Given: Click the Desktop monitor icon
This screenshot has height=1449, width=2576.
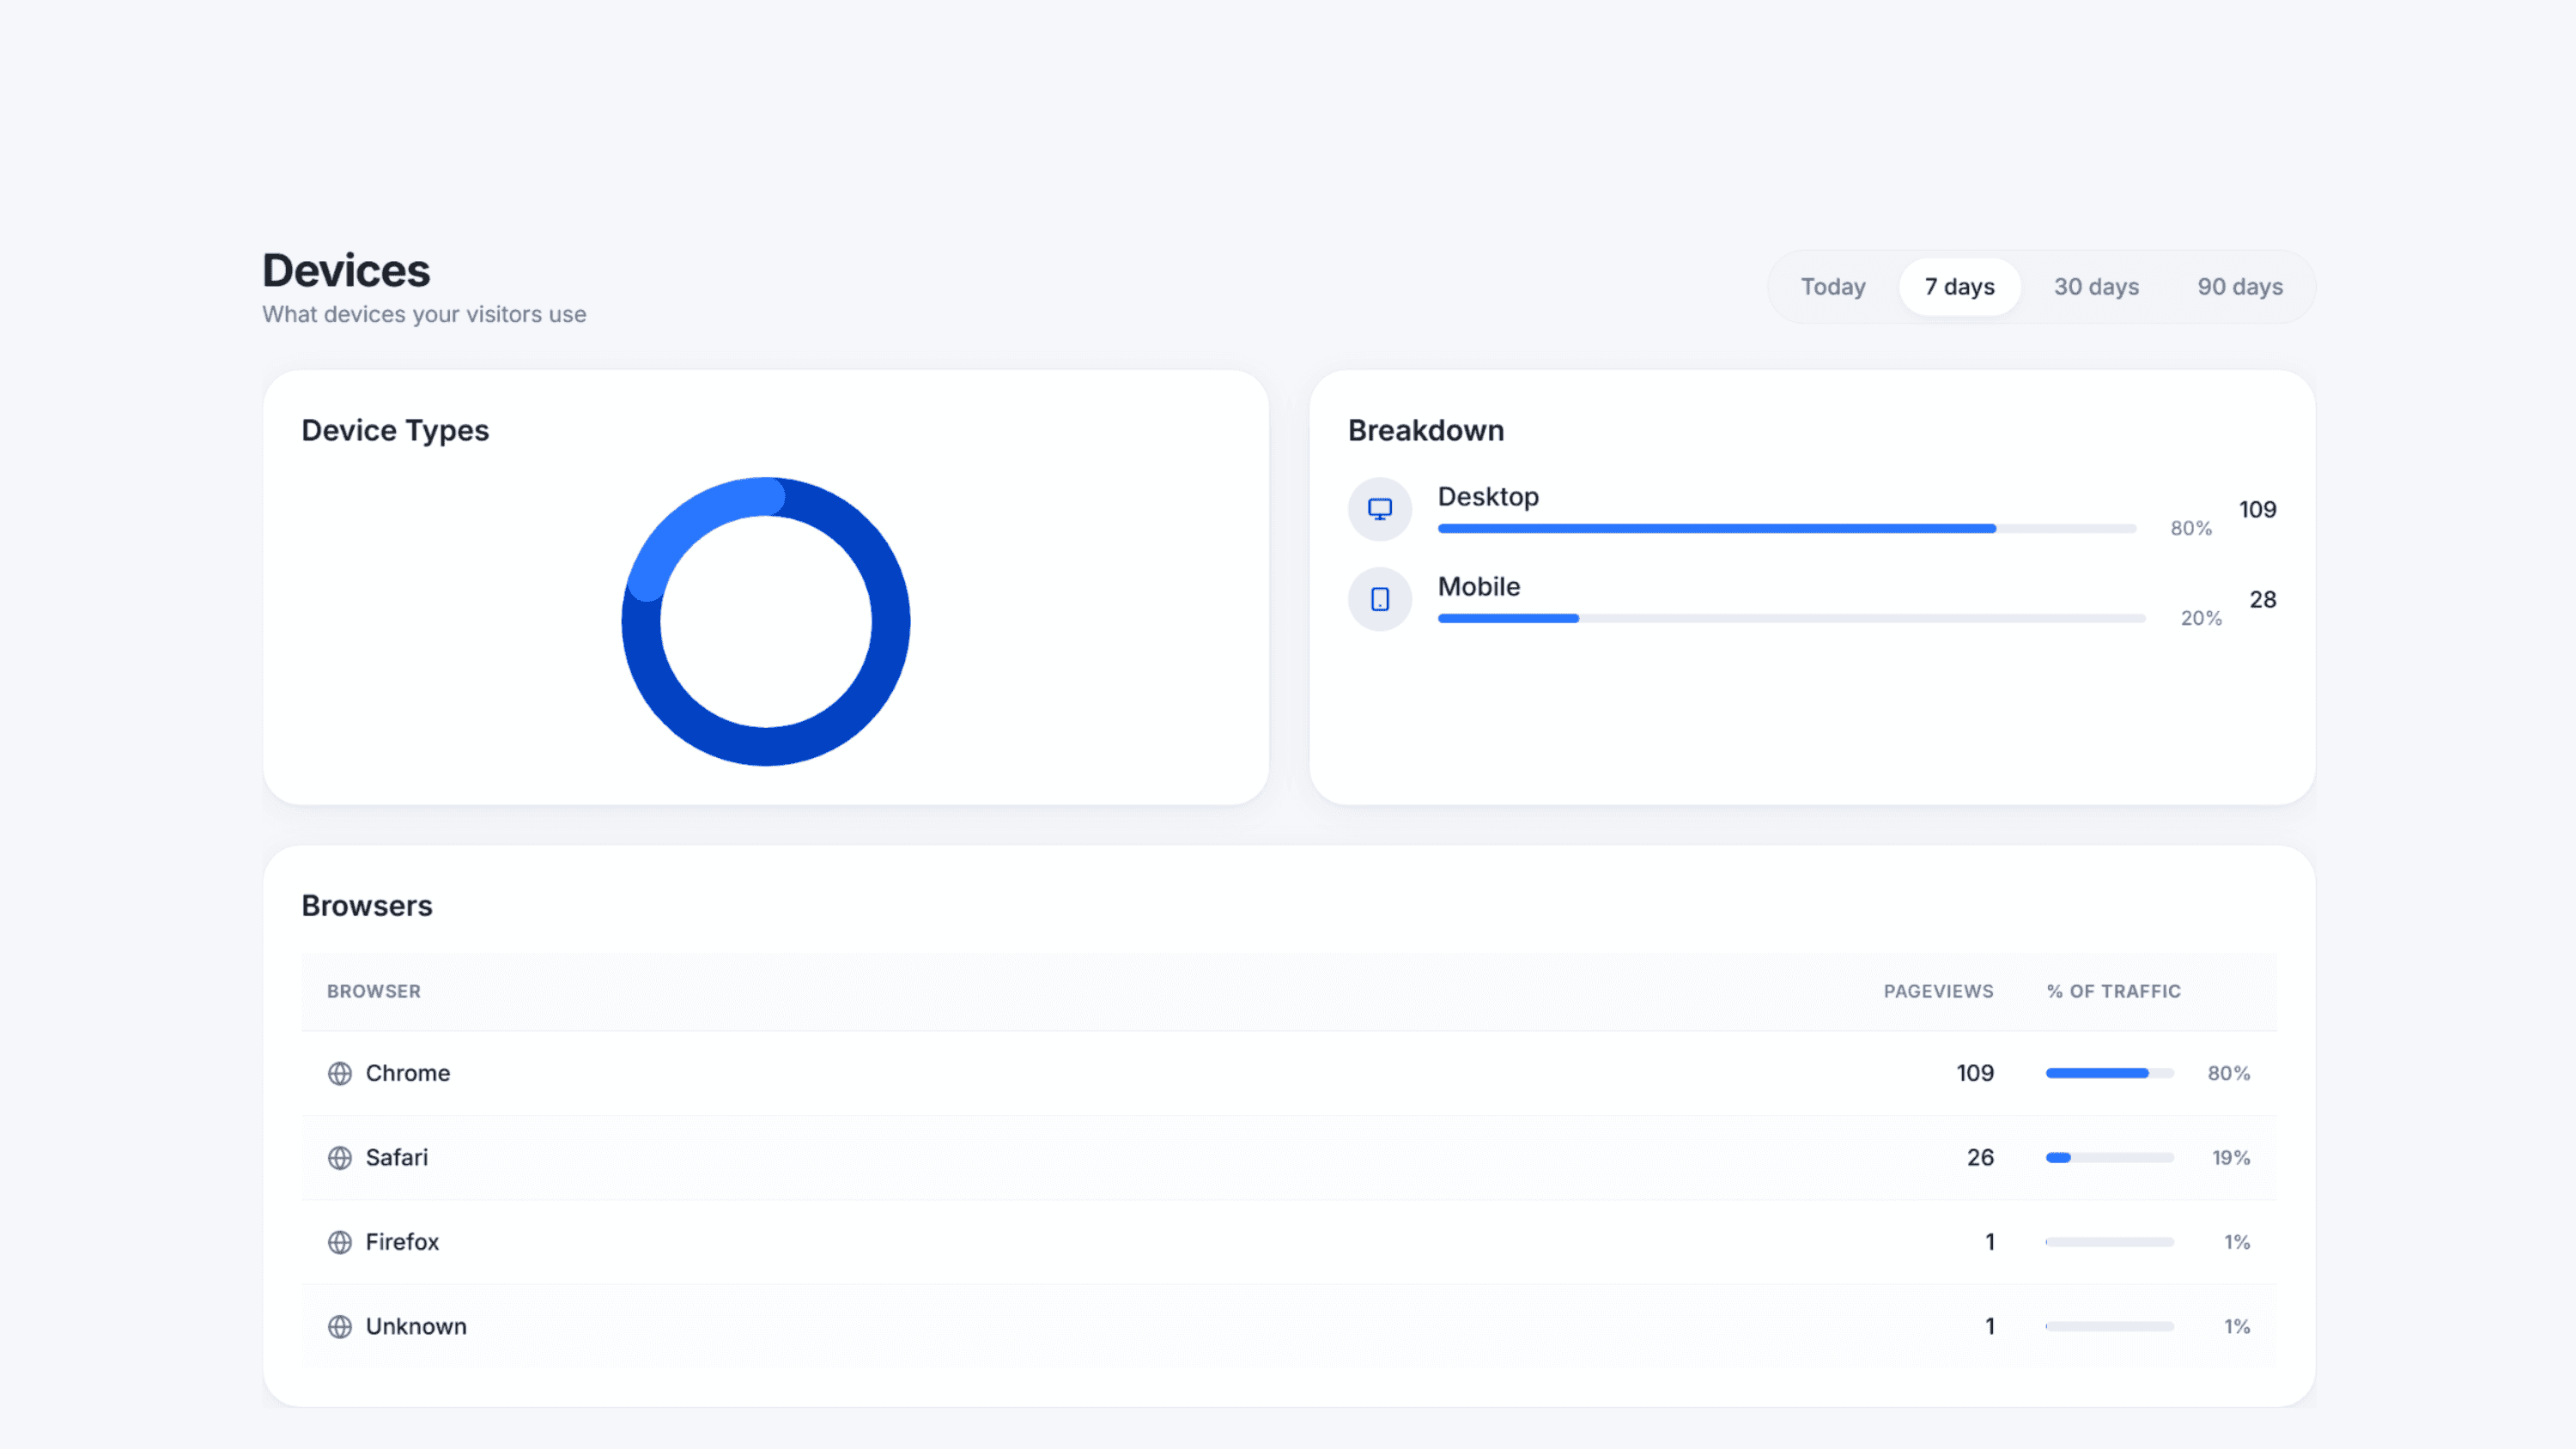Looking at the screenshot, I should click(1380, 509).
